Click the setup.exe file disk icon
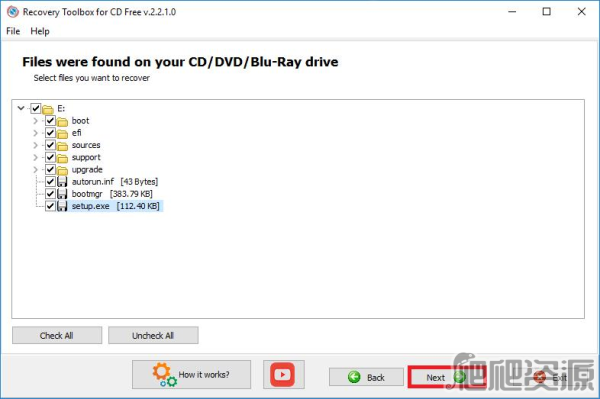The image size is (600, 399). pyautogui.click(x=62, y=206)
